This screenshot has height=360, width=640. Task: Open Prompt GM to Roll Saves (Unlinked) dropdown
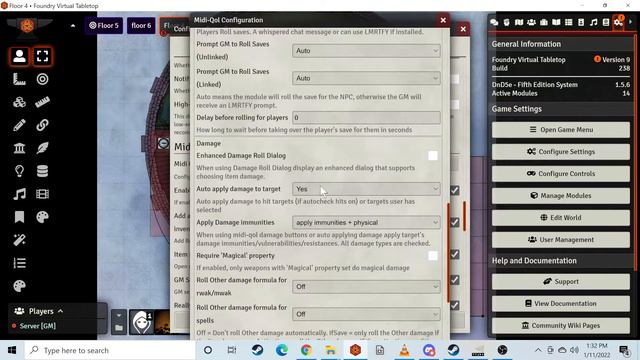click(x=366, y=51)
